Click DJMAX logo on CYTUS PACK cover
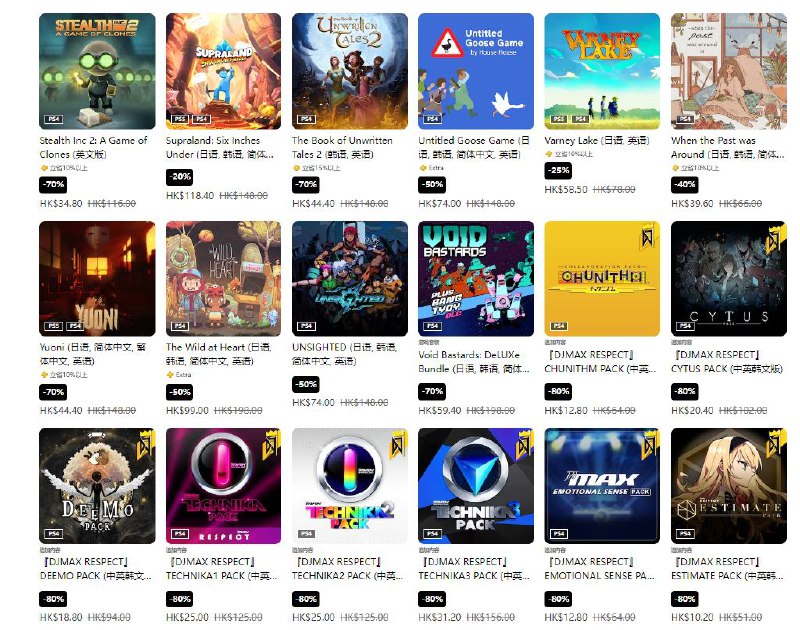The width and height of the screenshot is (800, 630). (774, 237)
